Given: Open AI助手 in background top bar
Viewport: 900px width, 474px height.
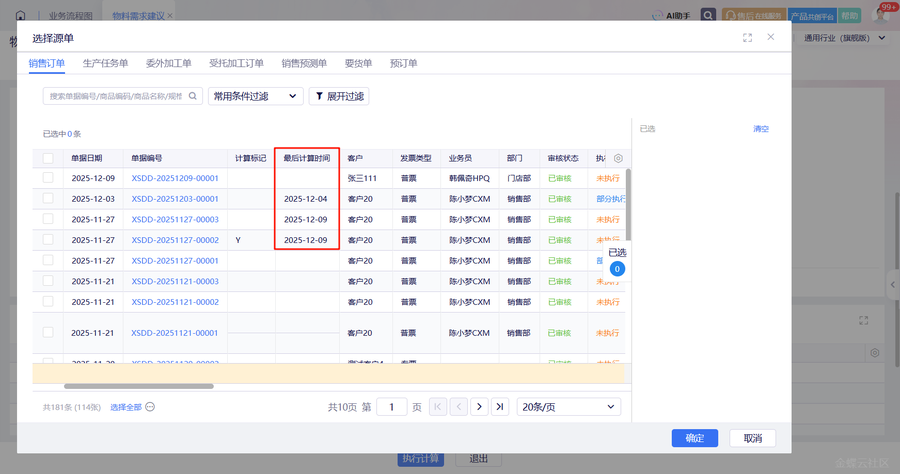Looking at the screenshot, I should (x=671, y=15).
